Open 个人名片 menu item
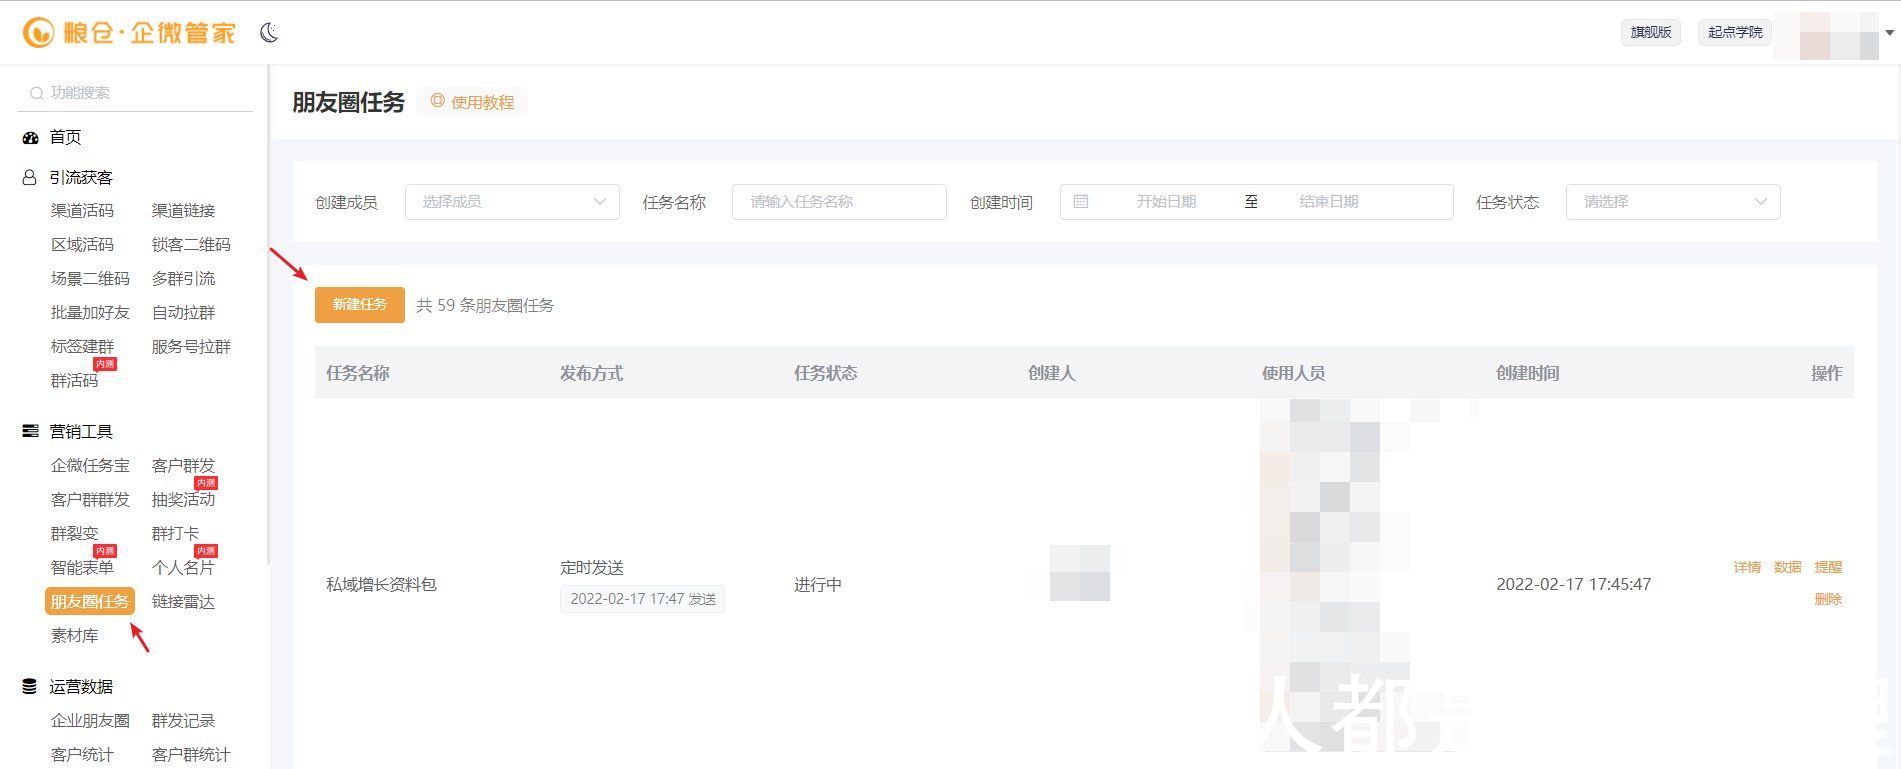 point(183,568)
